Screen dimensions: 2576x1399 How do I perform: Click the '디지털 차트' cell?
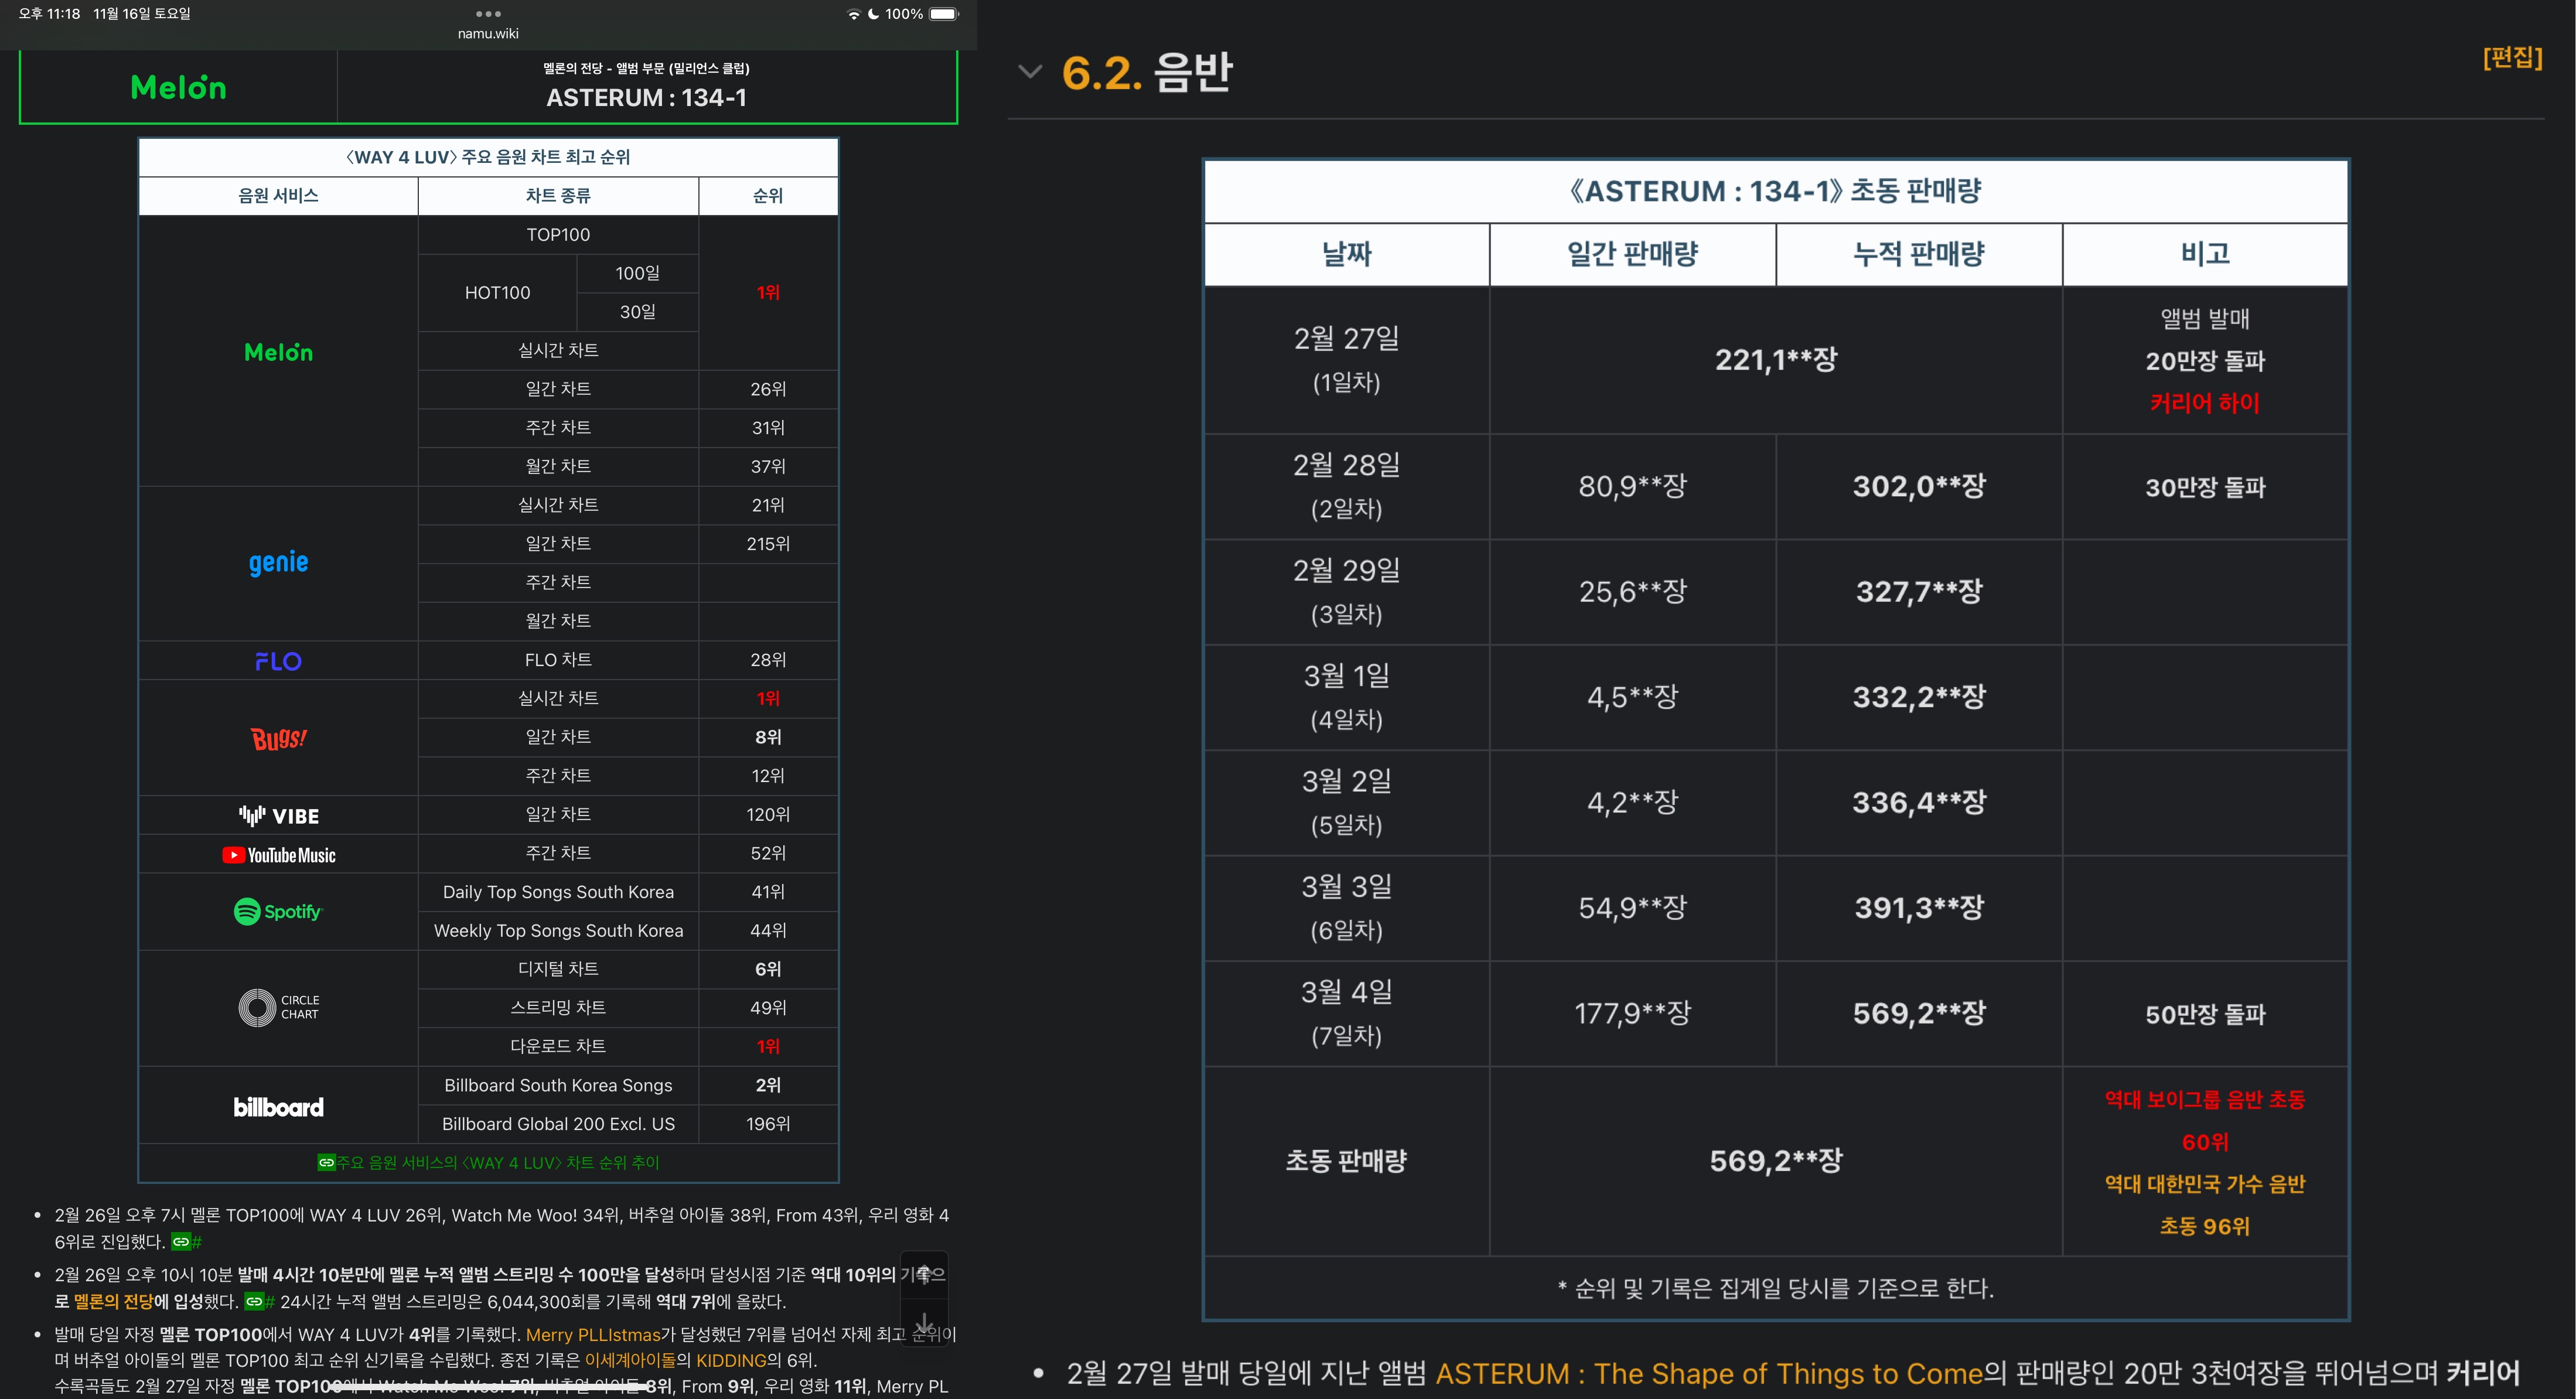(558, 969)
